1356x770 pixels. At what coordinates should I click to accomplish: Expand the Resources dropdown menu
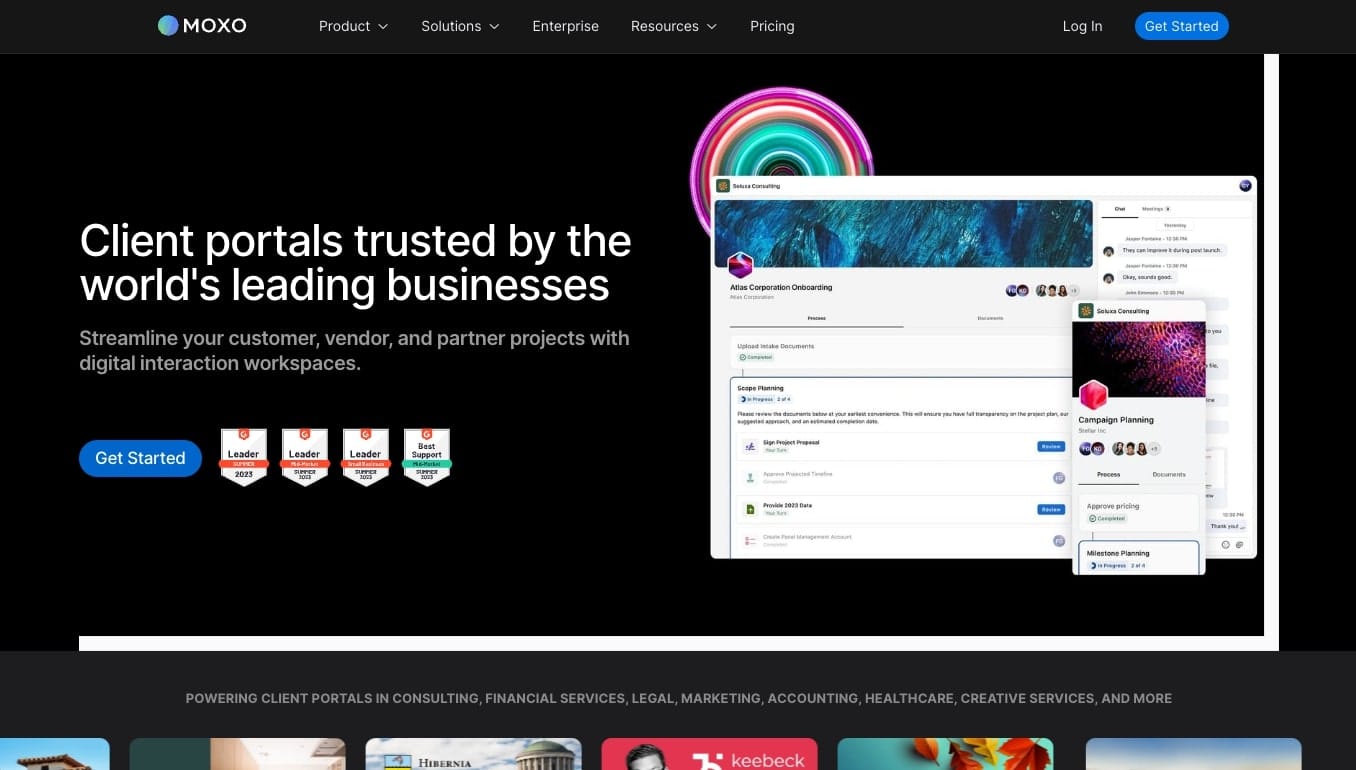673,26
